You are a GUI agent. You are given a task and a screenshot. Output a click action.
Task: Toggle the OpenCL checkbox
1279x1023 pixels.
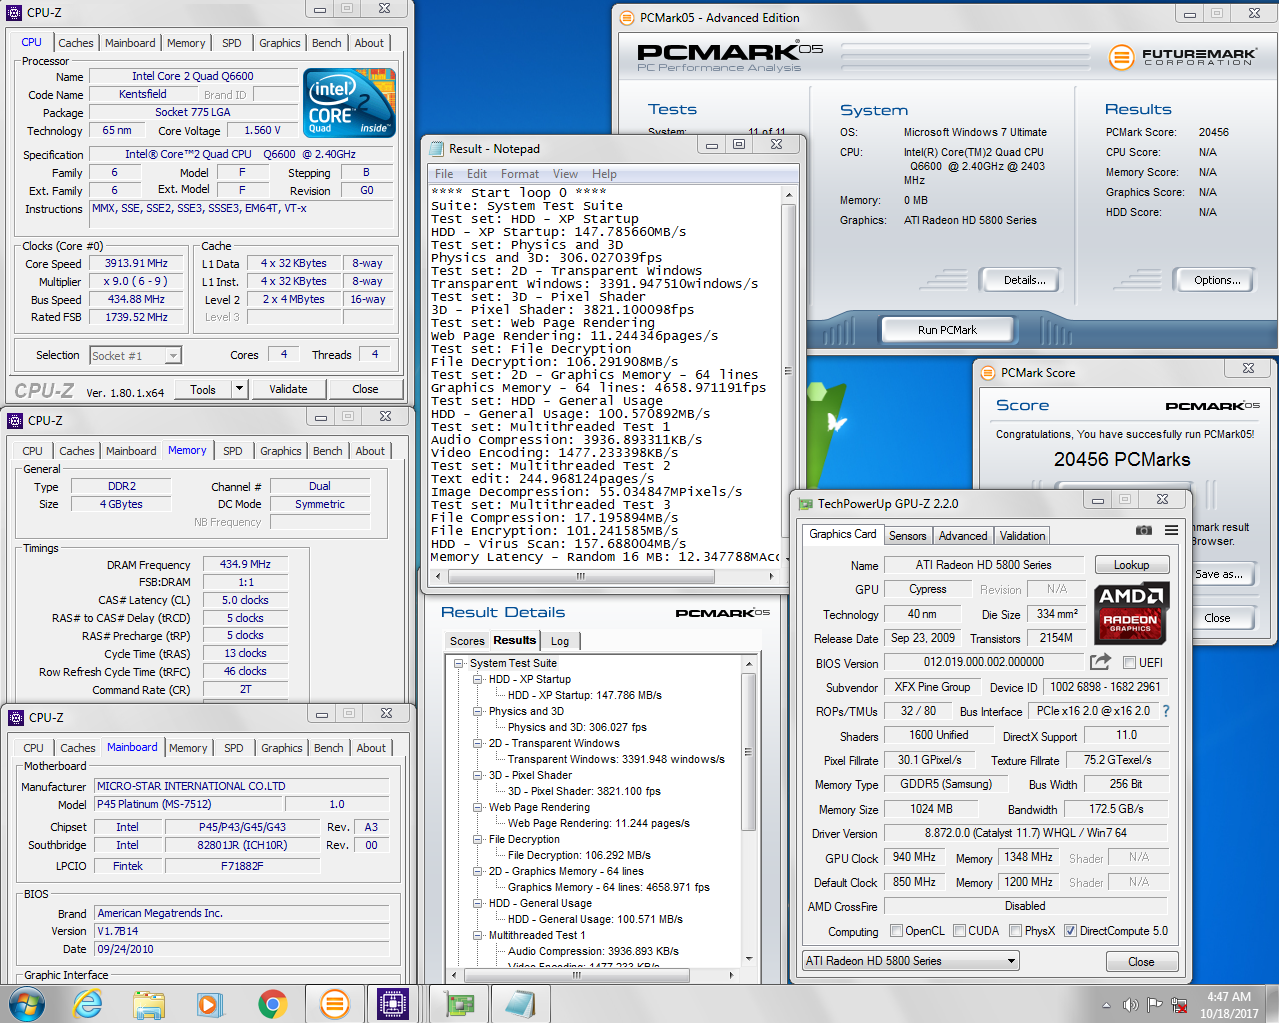click(x=896, y=931)
